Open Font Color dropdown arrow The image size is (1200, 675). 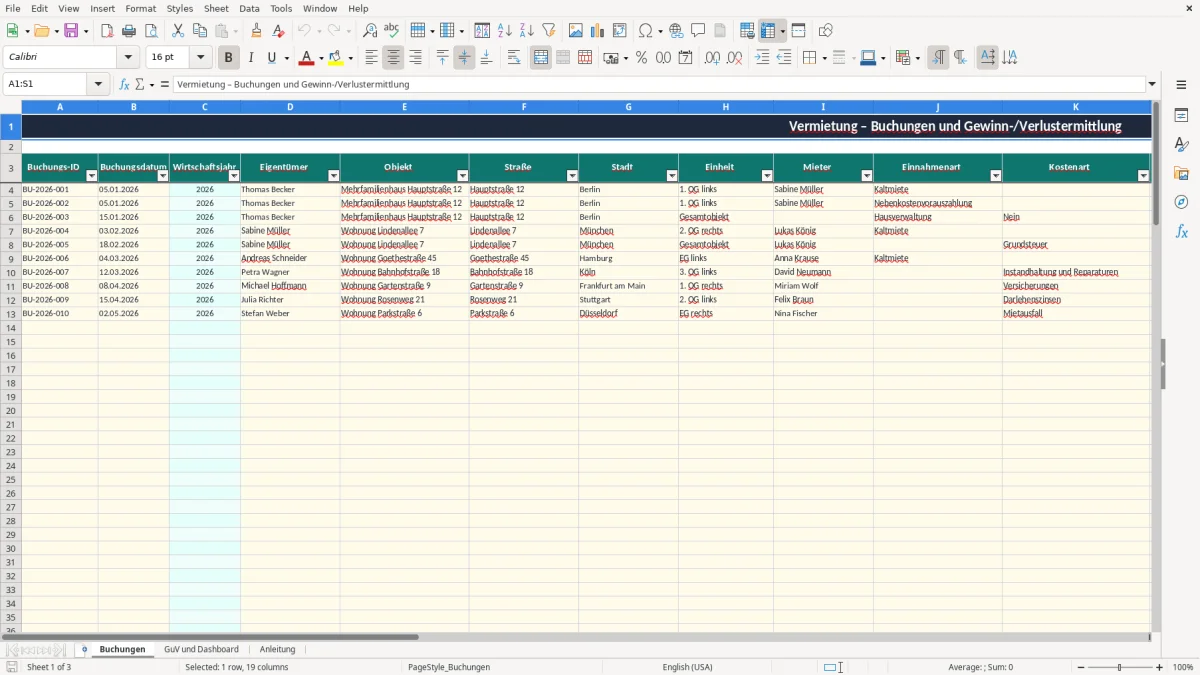coord(321,58)
